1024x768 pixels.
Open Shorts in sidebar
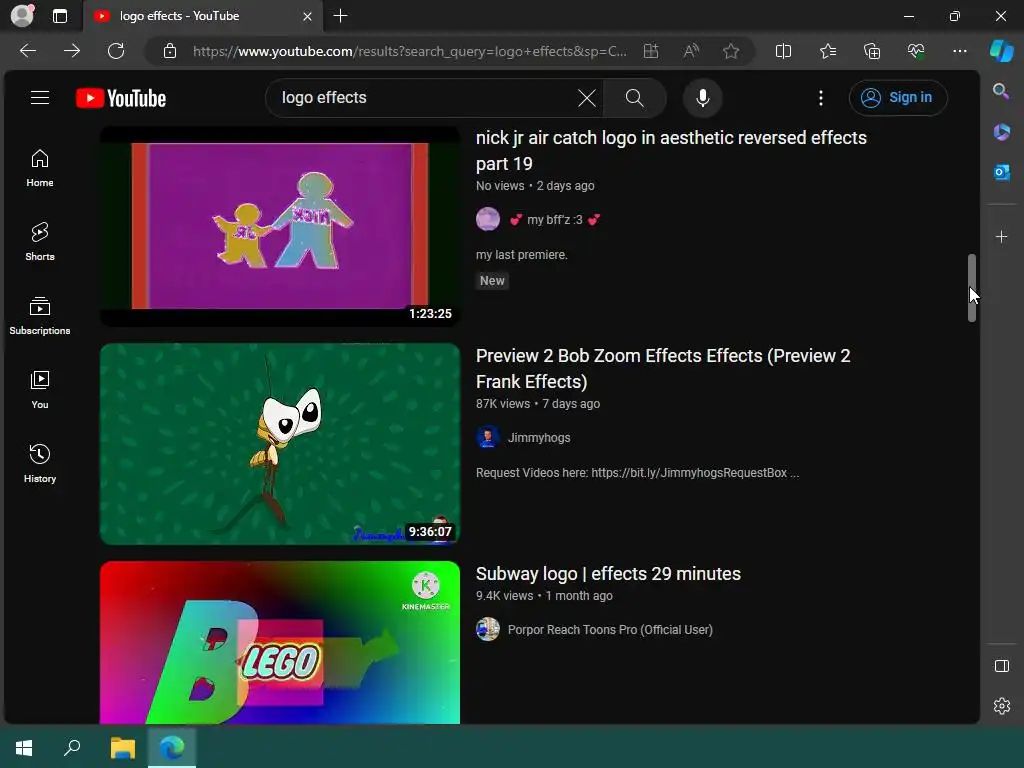point(40,242)
